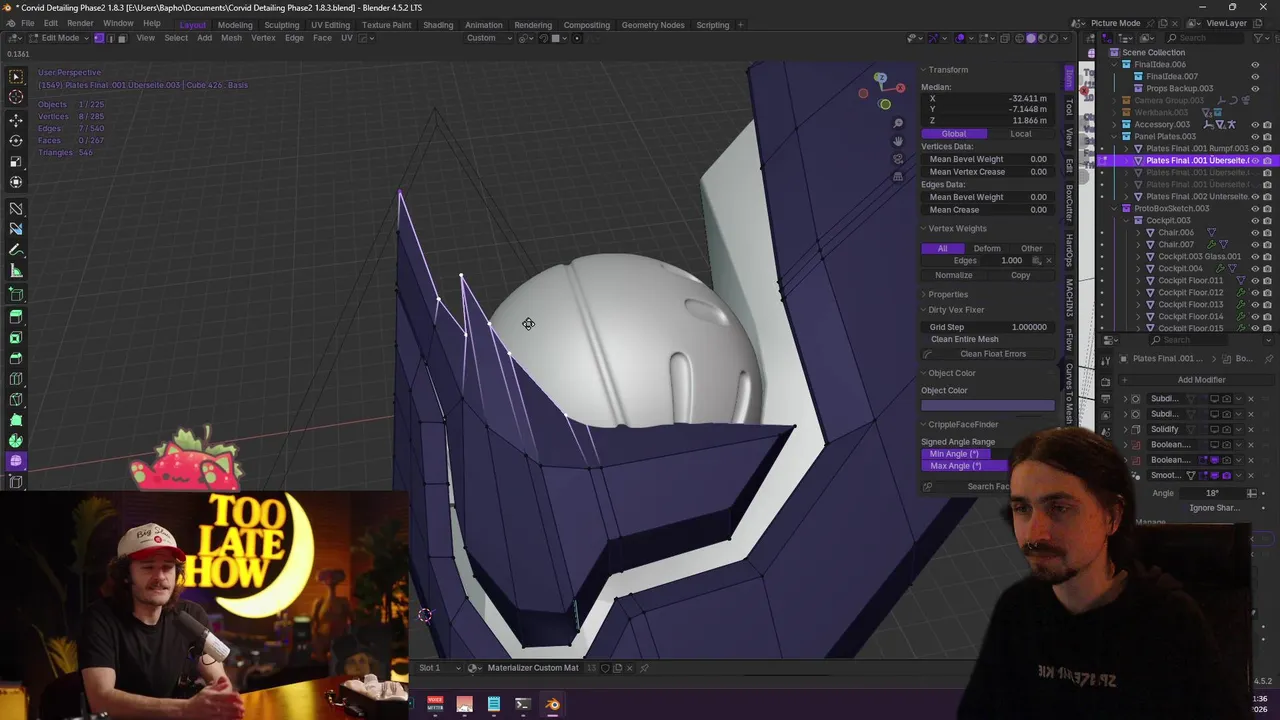This screenshot has width=1280, height=720.
Task: Toggle Accessory.003 viewport visibility eye
Action: click(x=1255, y=124)
